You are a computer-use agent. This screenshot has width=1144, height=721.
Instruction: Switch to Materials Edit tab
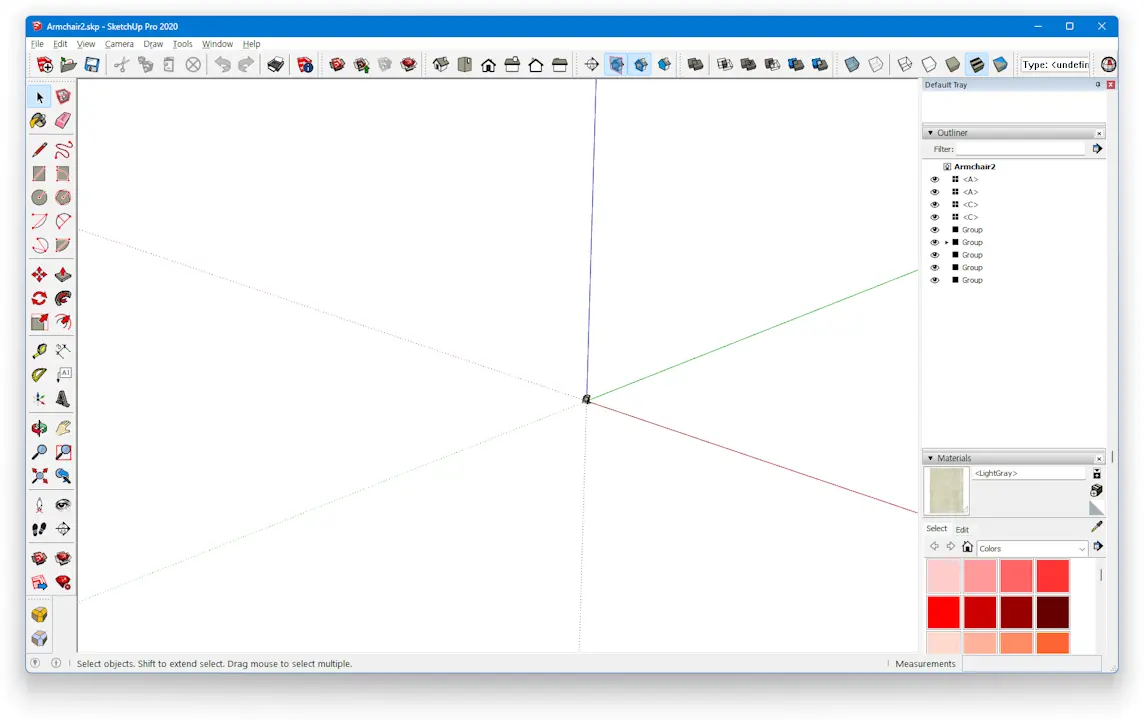pyautogui.click(x=962, y=530)
